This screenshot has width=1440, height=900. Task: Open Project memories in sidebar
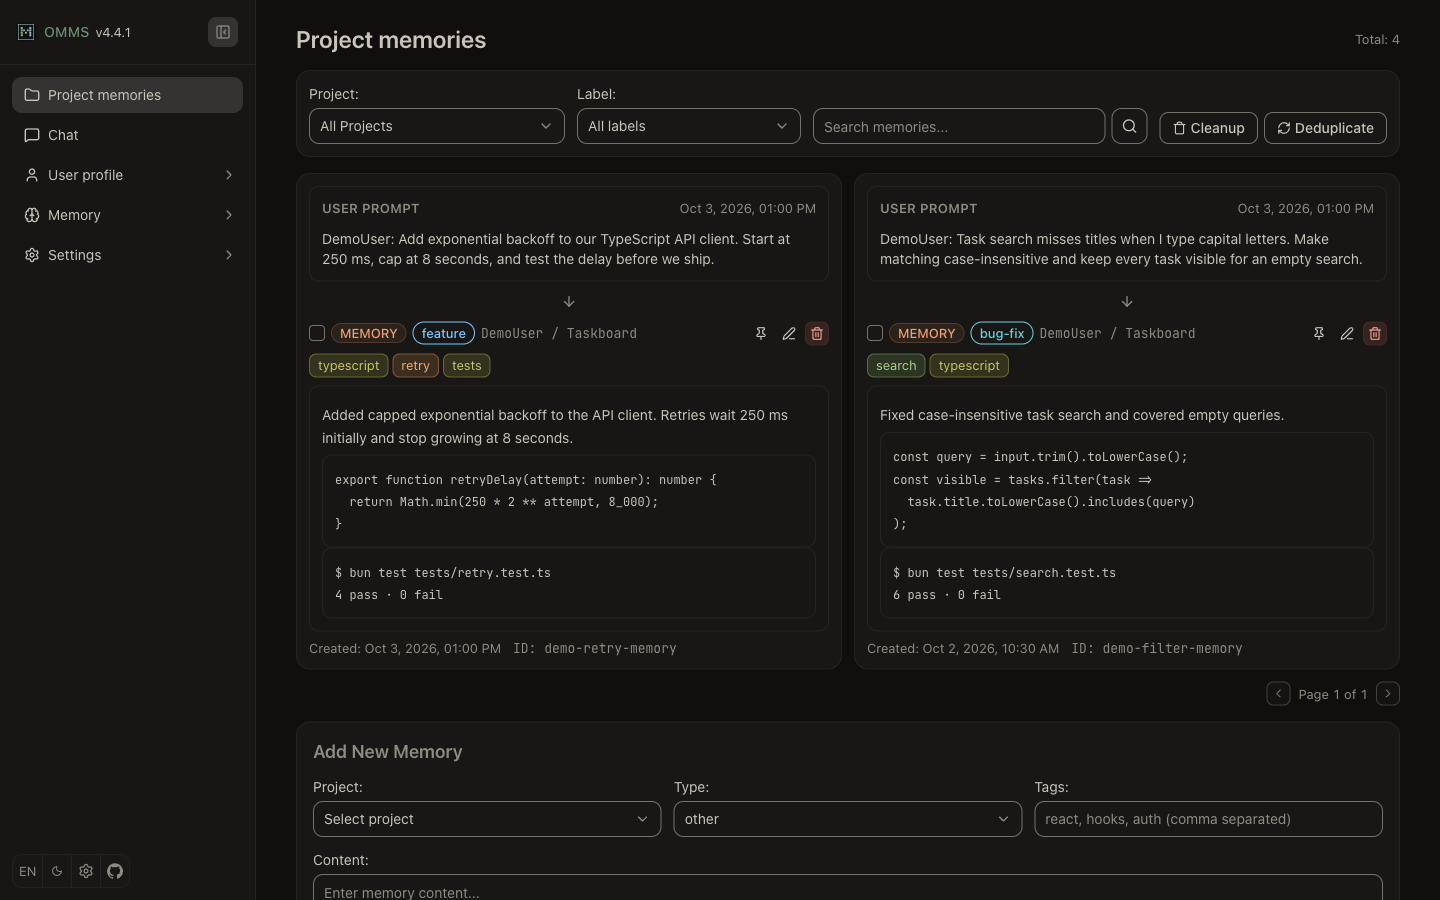point(127,95)
